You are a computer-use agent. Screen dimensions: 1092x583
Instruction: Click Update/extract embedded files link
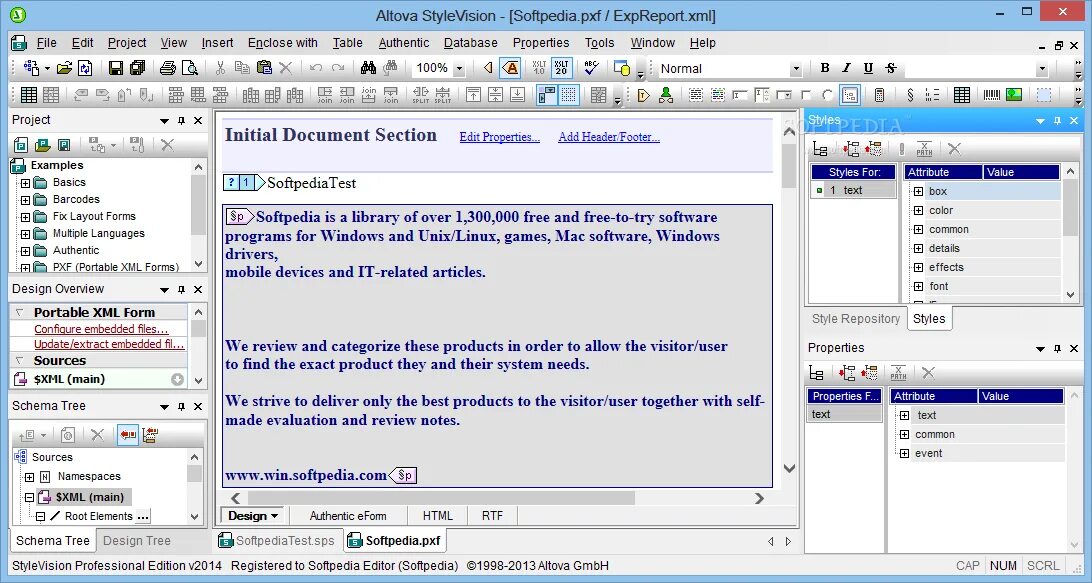coord(109,344)
